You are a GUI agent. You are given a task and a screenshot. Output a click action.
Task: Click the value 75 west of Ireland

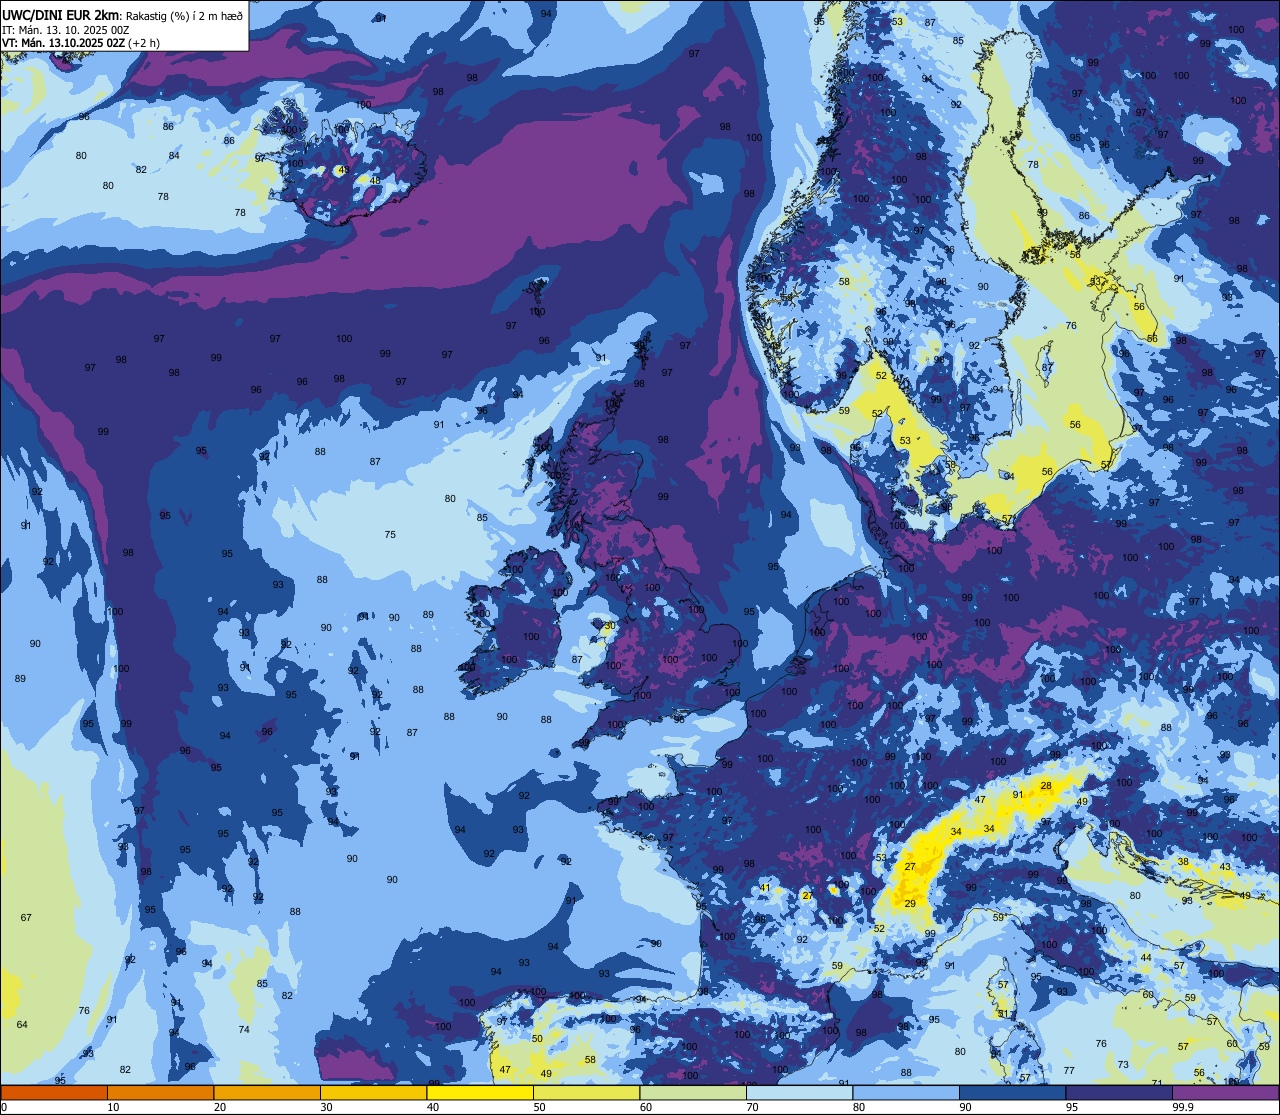390,535
